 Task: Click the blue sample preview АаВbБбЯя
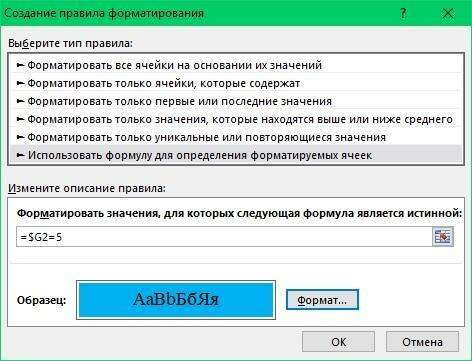(176, 300)
